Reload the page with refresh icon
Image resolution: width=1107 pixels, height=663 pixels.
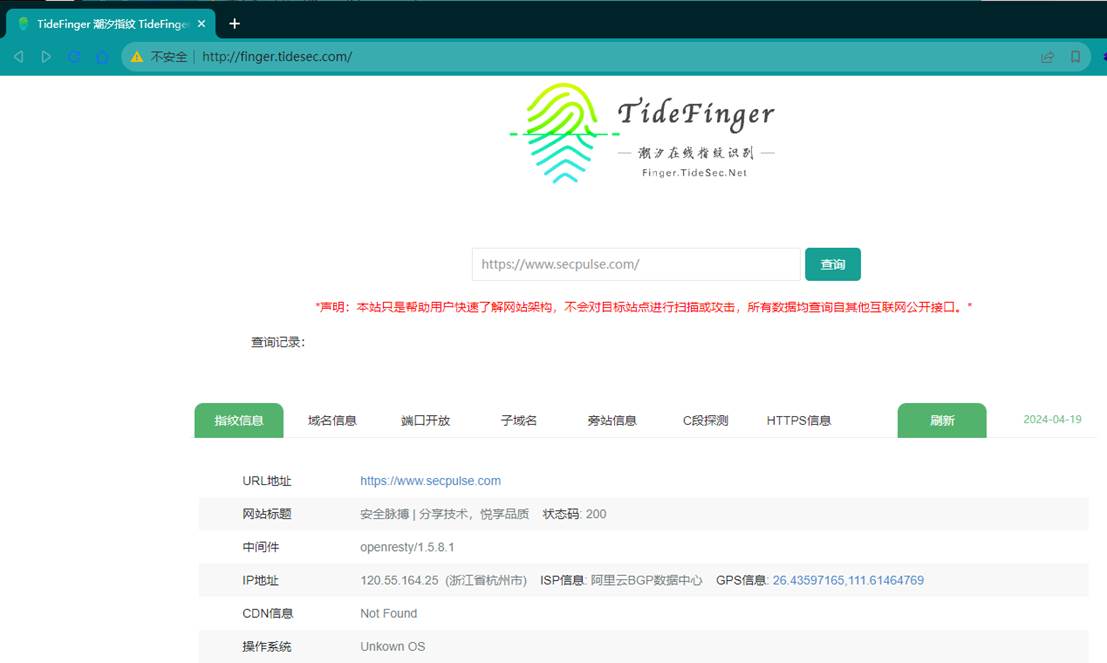(74, 56)
